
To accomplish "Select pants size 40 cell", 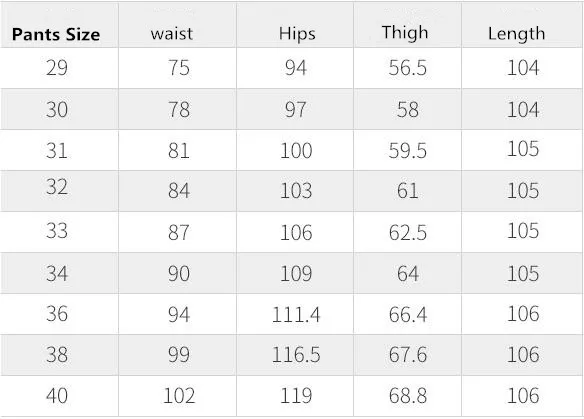I will [57, 395].
